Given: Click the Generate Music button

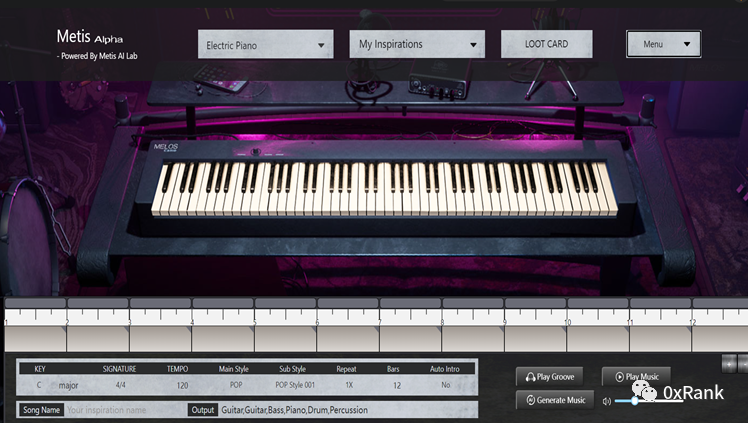Looking at the screenshot, I should pos(555,400).
